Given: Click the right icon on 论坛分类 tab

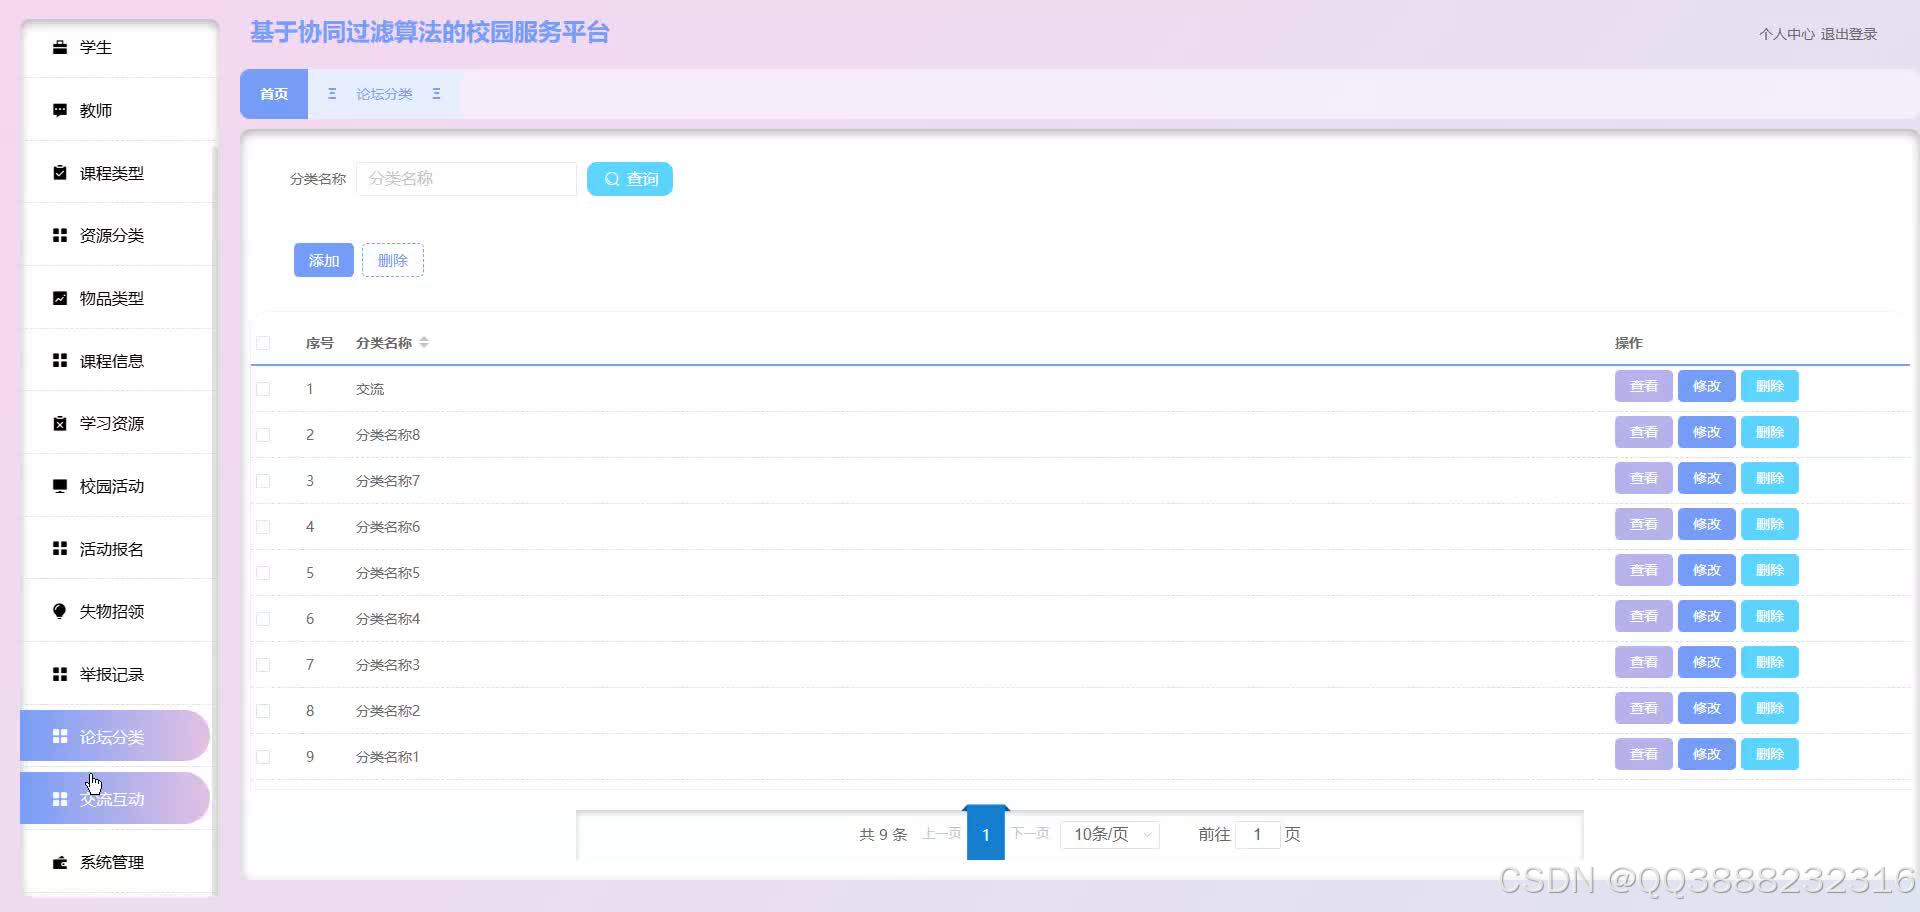Looking at the screenshot, I should pos(436,94).
